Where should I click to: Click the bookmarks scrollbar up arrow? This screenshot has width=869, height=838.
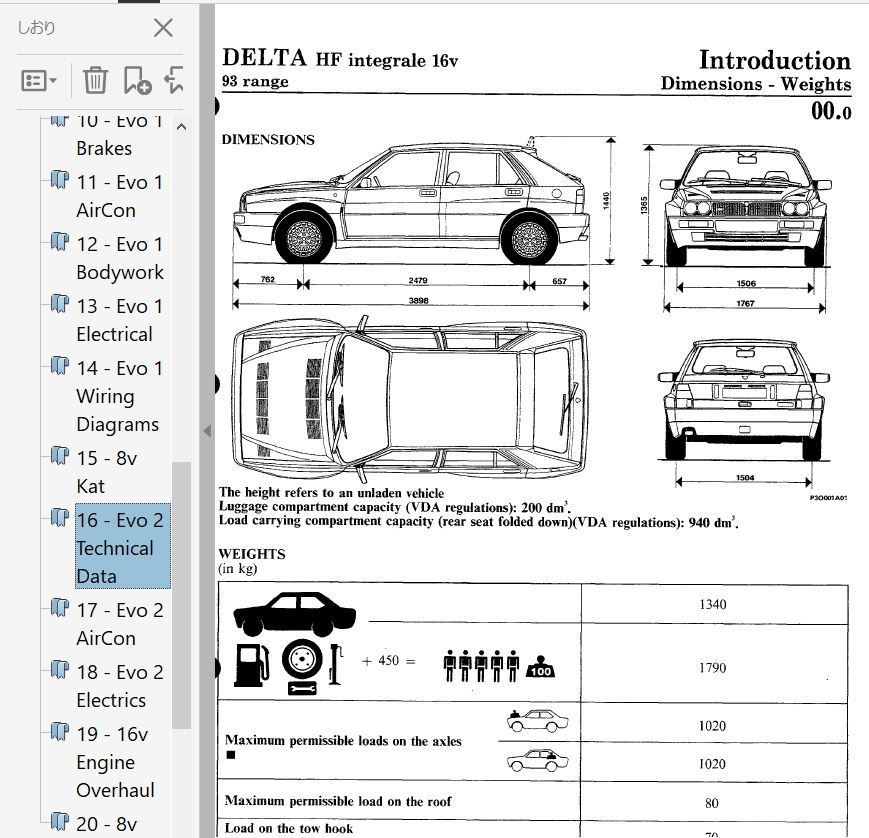pyautogui.click(x=181, y=127)
